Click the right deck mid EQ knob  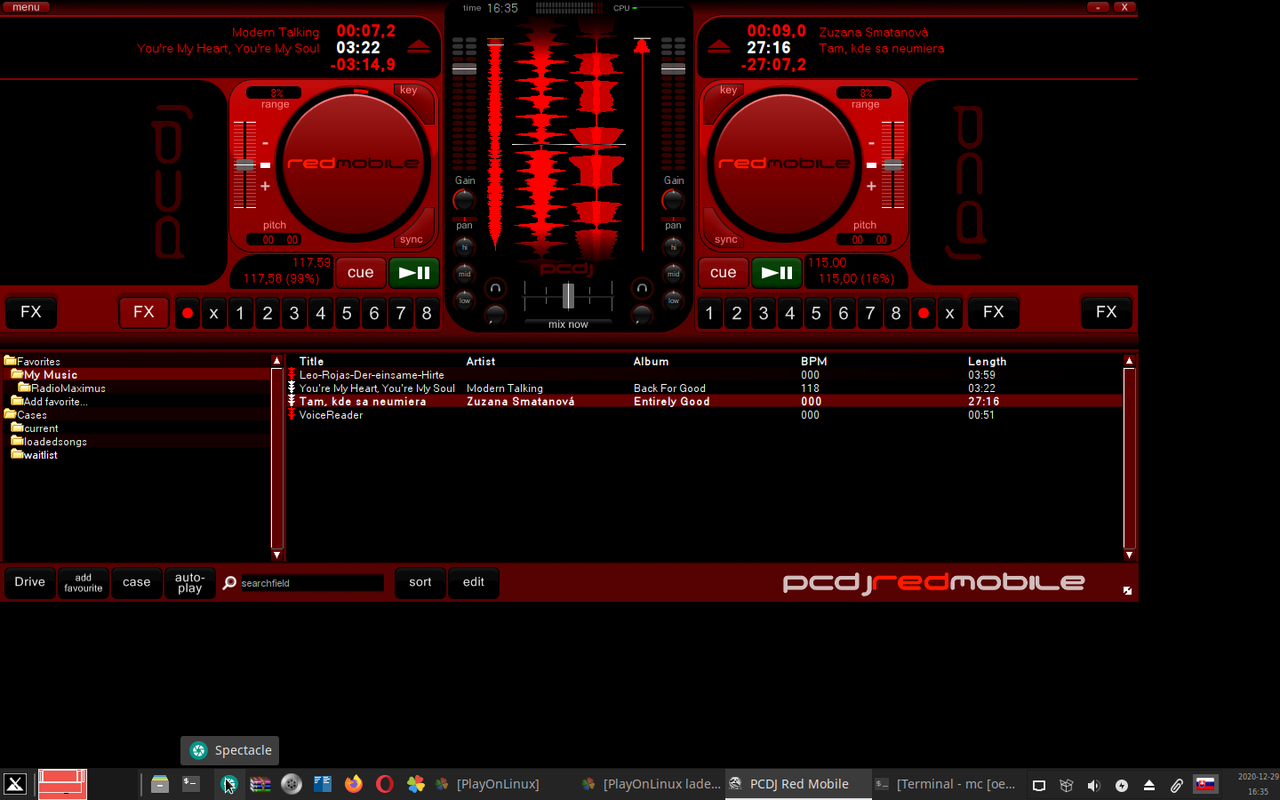673,273
